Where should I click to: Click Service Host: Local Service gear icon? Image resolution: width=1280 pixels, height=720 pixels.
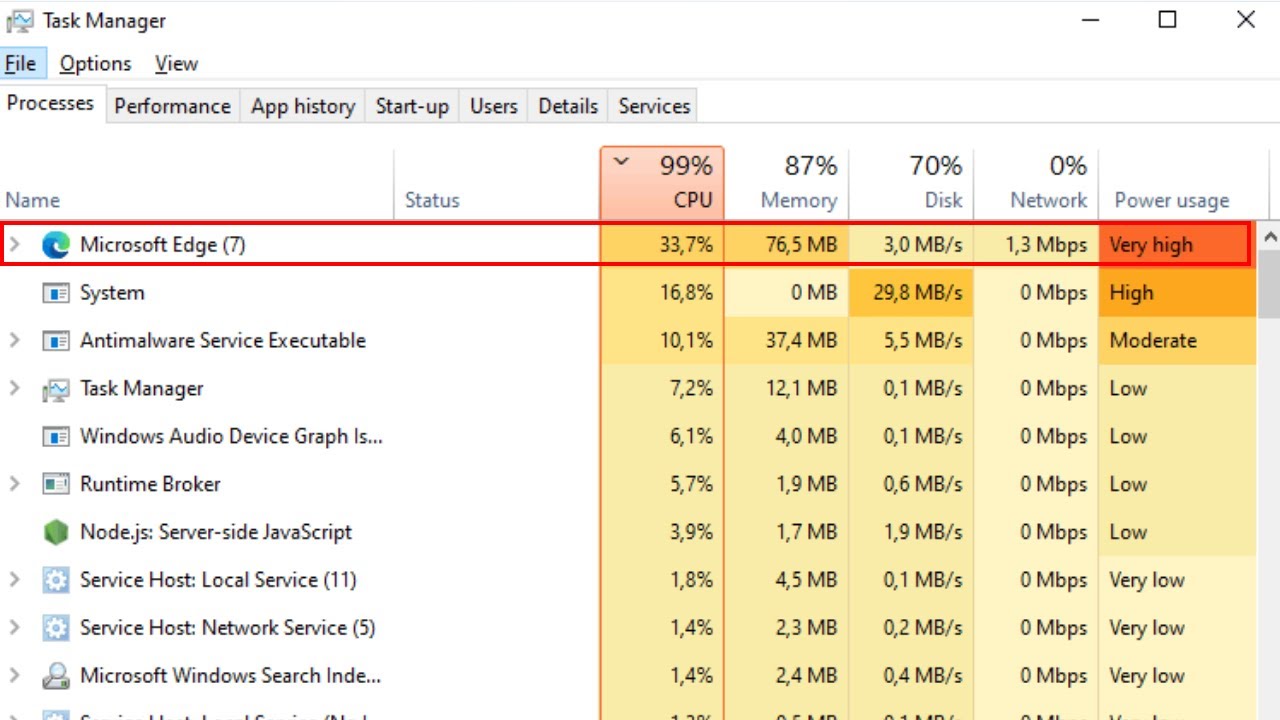tap(56, 580)
